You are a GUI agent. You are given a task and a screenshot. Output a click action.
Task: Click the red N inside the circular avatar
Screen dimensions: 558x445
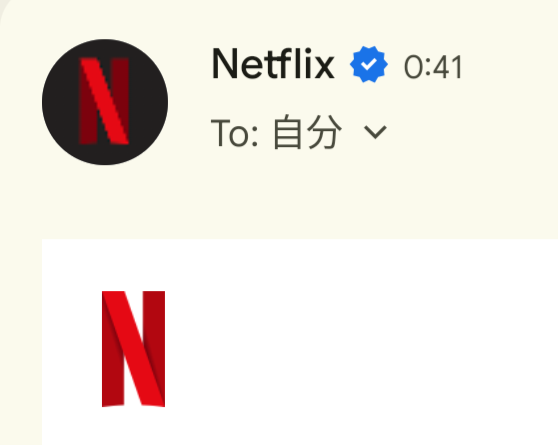[x=104, y=101]
